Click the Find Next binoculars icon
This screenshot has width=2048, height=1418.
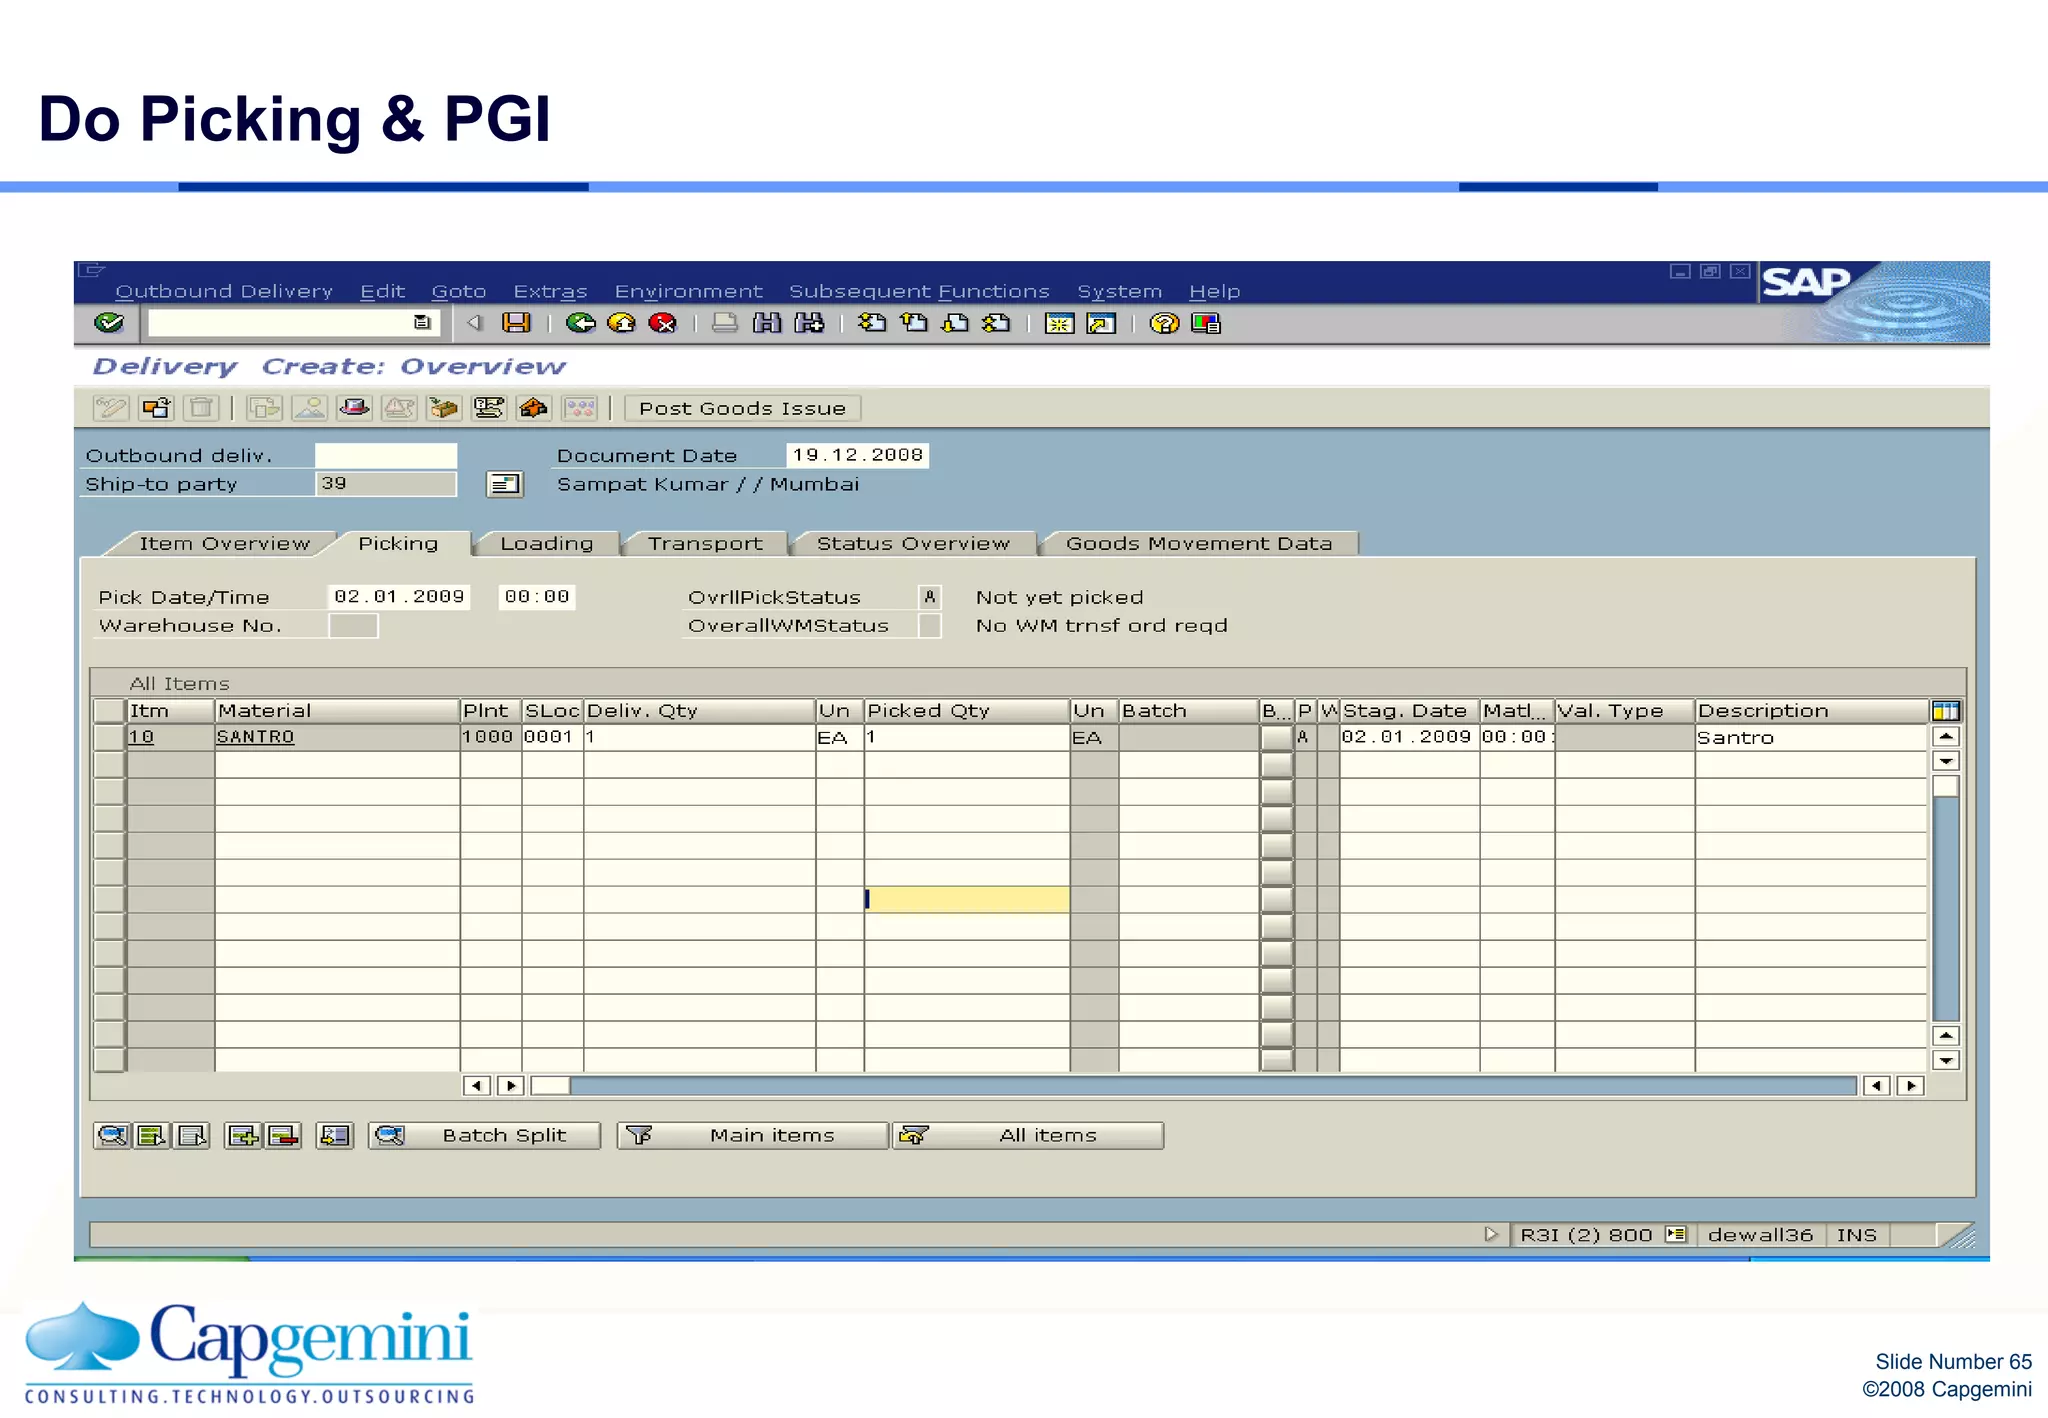pos(809,323)
